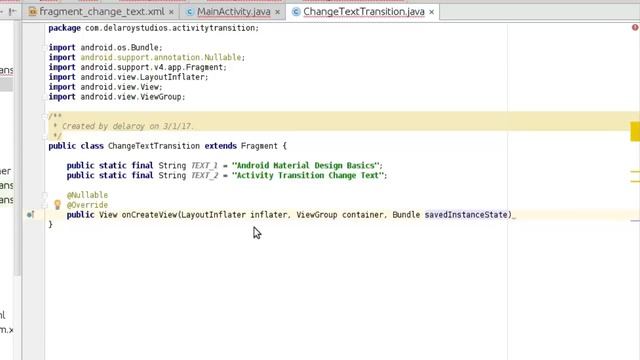Click the "Activity Transition Change Text" string
This screenshot has width=640, height=360.
point(308,175)
